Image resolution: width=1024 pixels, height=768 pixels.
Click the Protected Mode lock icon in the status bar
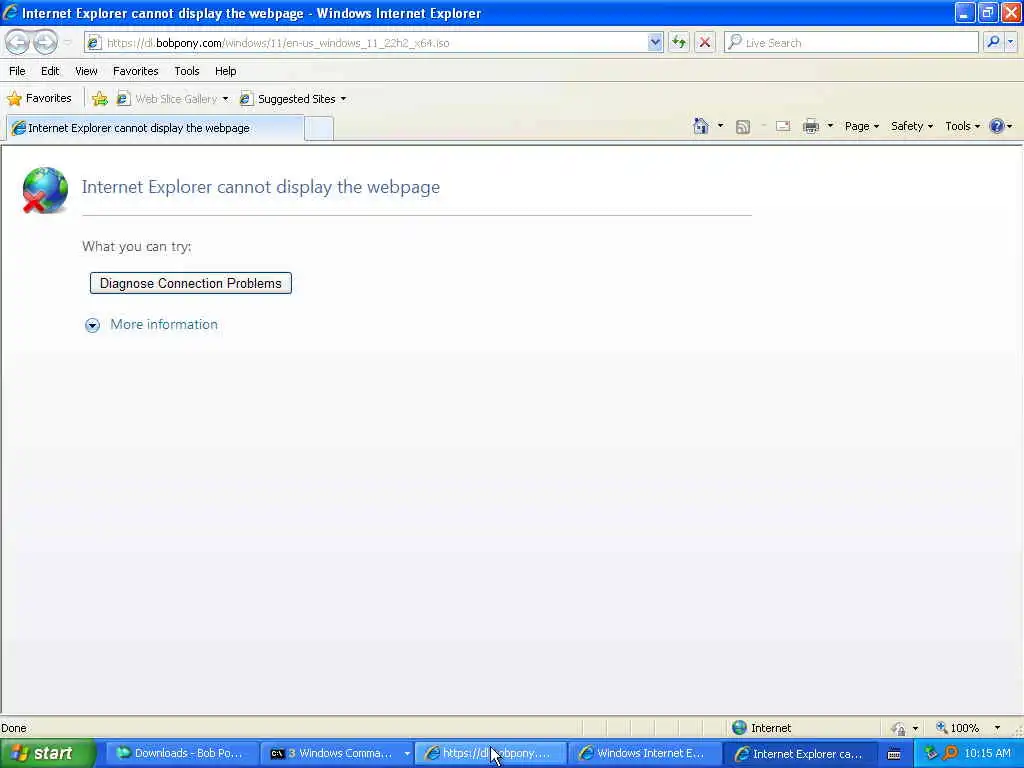tap(899, 728)
